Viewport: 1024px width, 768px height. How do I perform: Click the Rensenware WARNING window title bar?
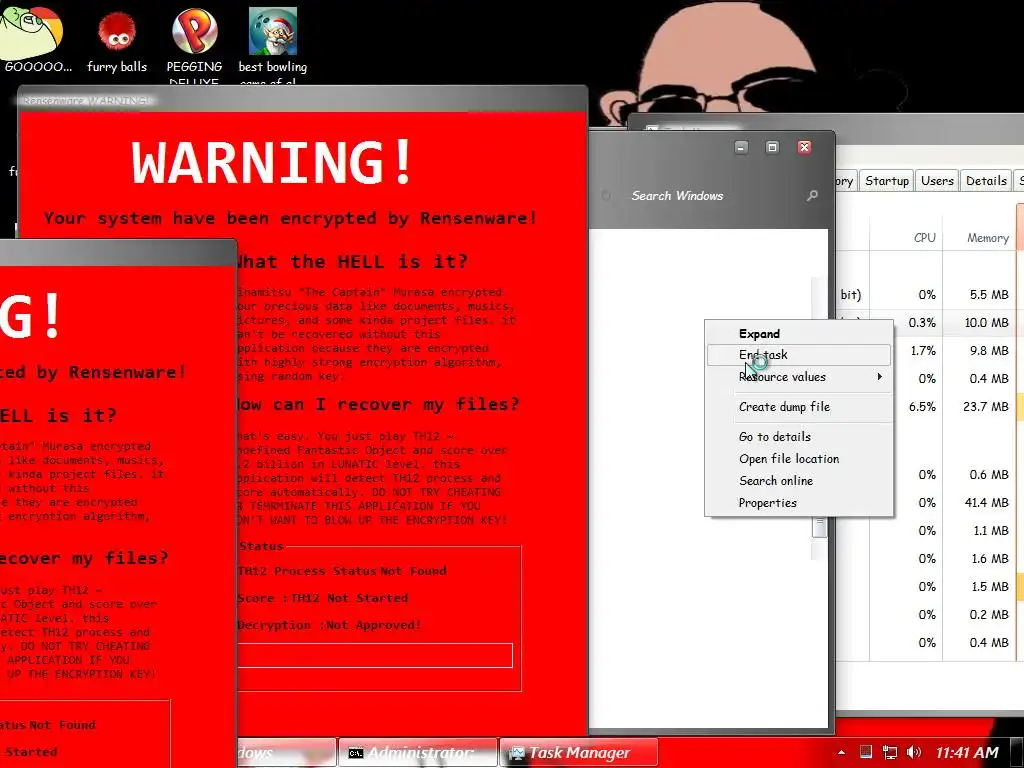[x=303, y=100]
